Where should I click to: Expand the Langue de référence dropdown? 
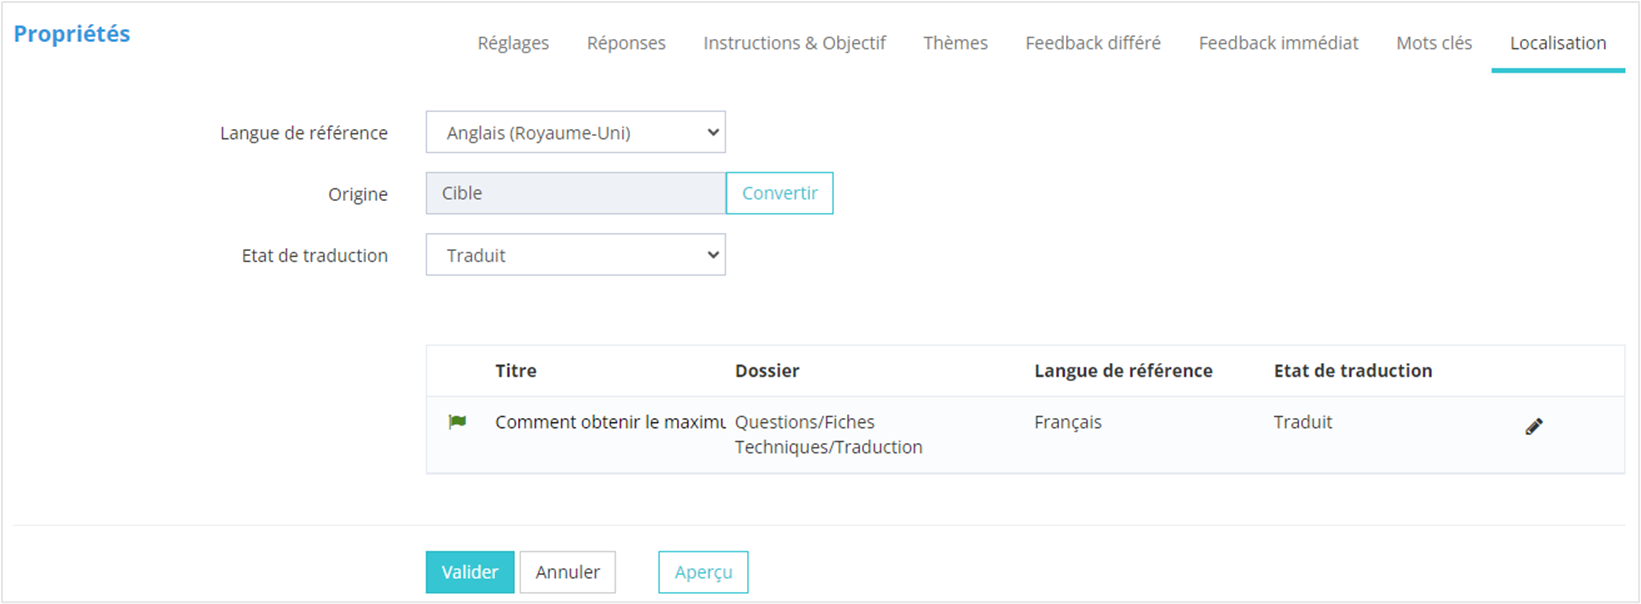(x=575, y=133)
